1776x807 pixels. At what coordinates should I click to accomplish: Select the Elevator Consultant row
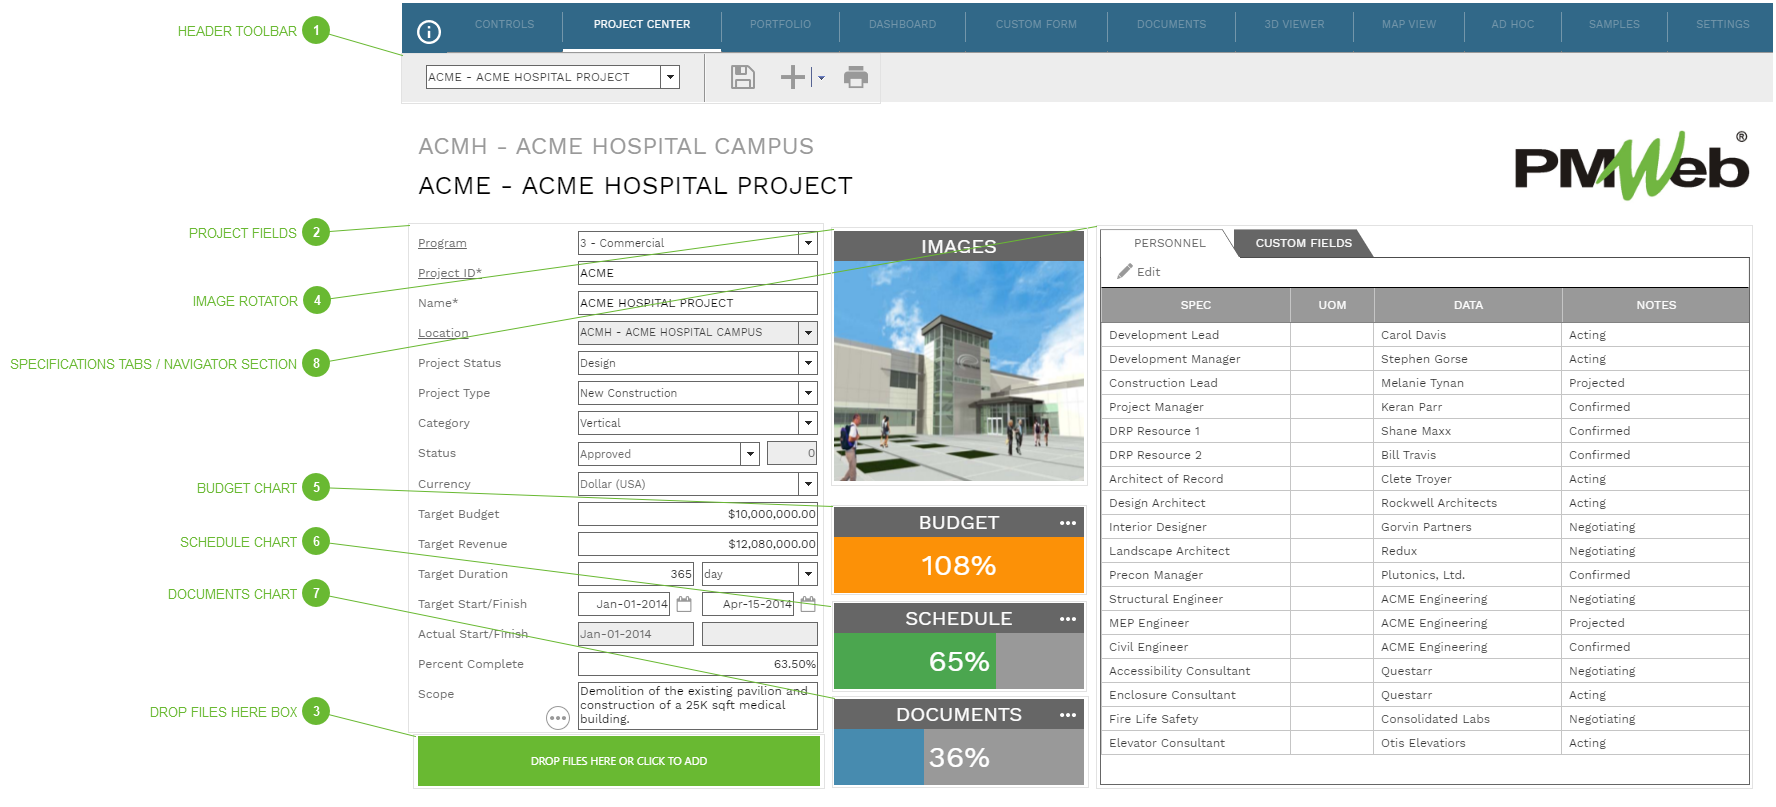pos(1425,743)
